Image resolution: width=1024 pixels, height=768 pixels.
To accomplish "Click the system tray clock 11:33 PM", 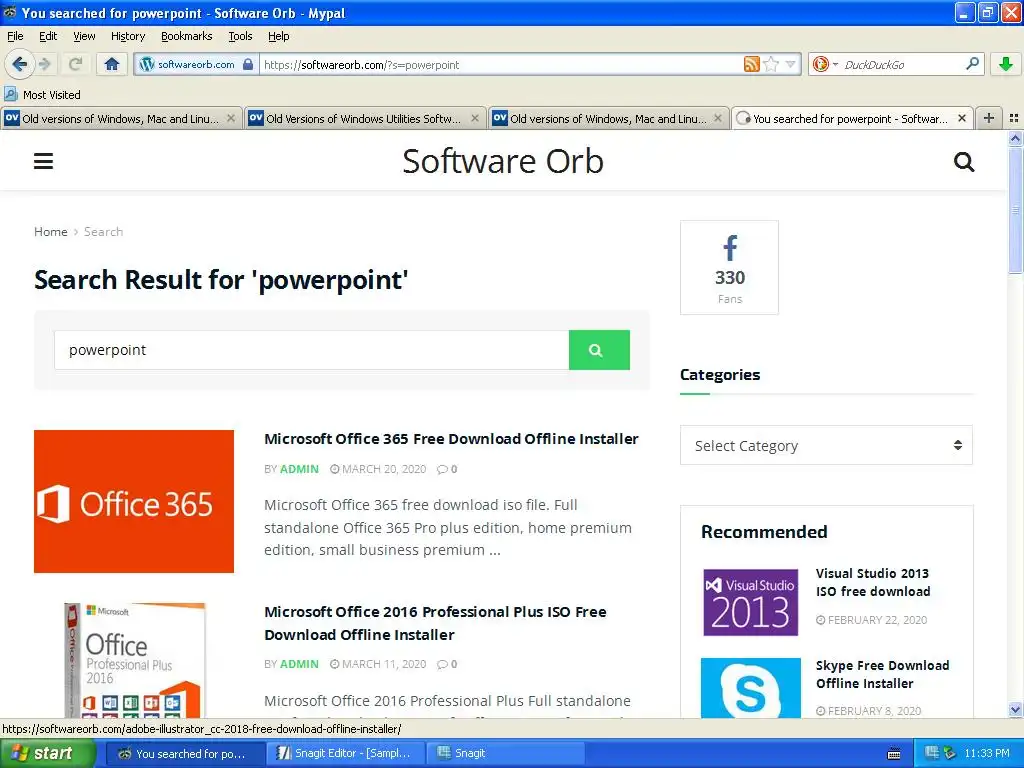I will 987,753.
